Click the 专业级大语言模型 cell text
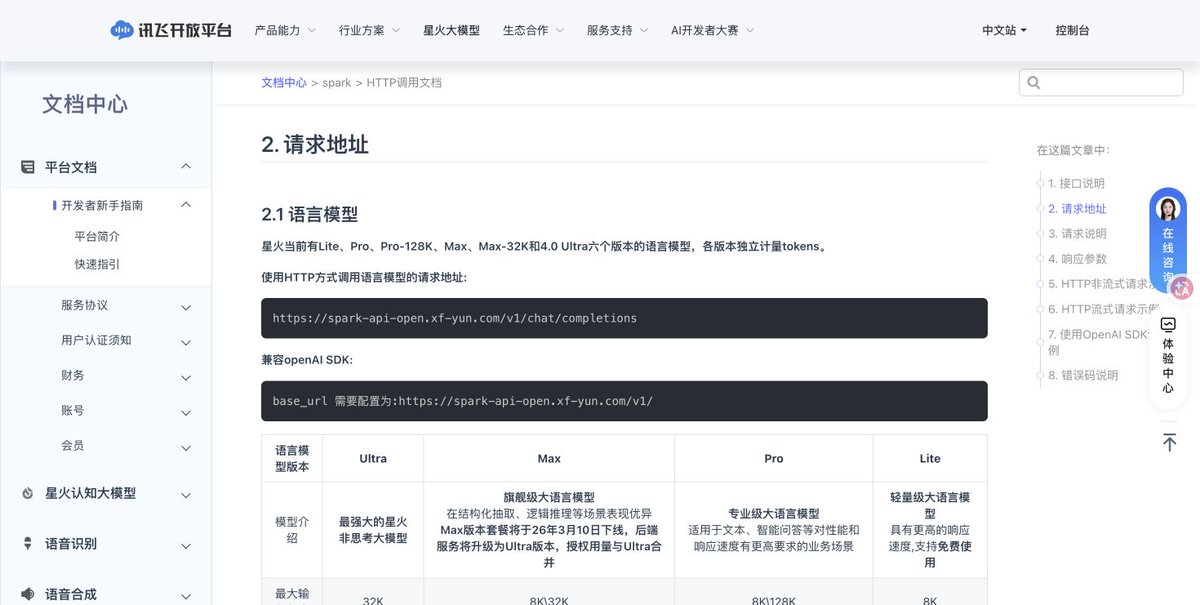 click(x=774, y=513)
